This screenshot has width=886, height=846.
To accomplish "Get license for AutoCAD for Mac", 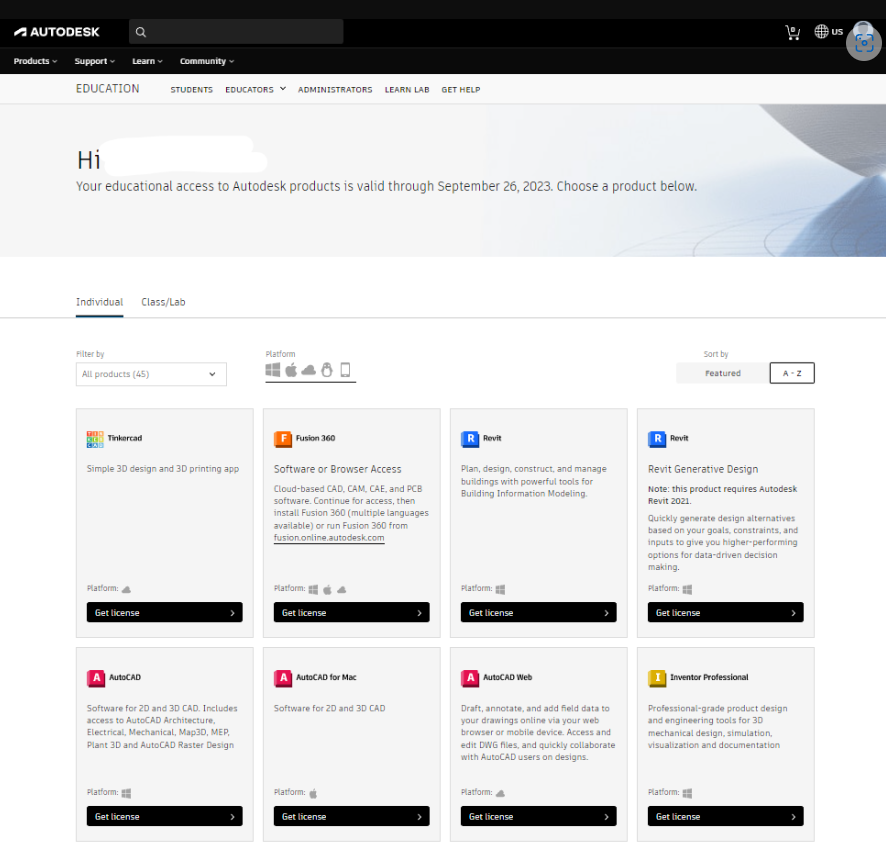I will pyautogui.click(x=351, y=817).
